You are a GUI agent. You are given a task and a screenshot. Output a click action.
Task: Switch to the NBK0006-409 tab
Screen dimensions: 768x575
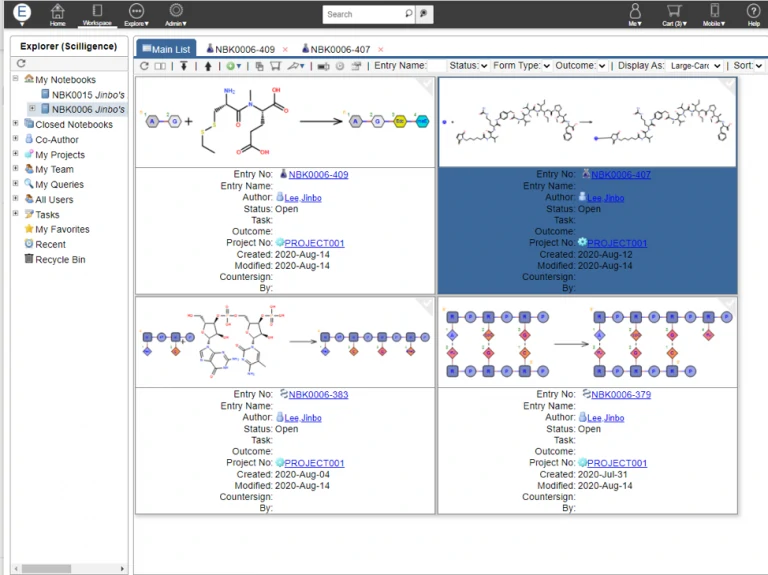[x=244, y=49]
